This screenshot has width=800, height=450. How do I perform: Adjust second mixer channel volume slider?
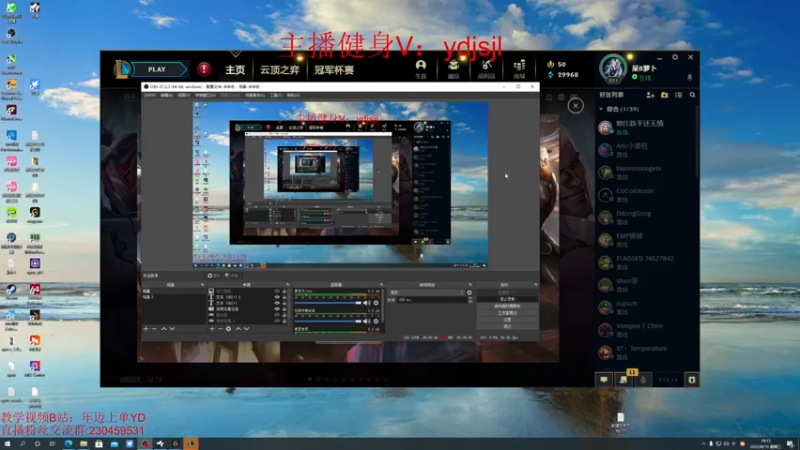pos(328,321)
